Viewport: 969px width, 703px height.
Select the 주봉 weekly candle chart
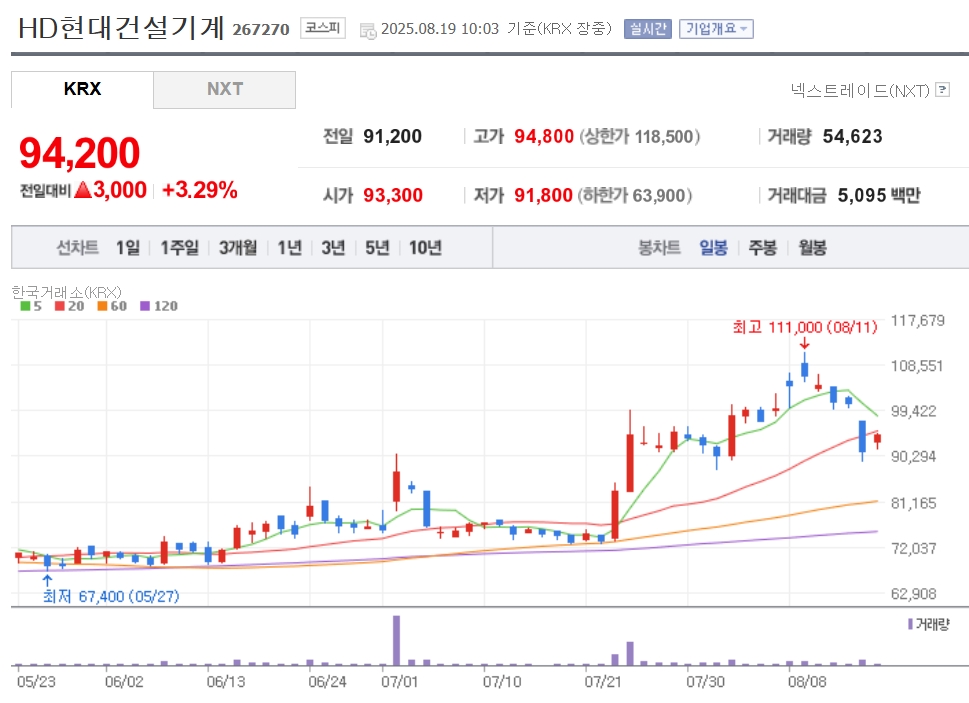763,248
